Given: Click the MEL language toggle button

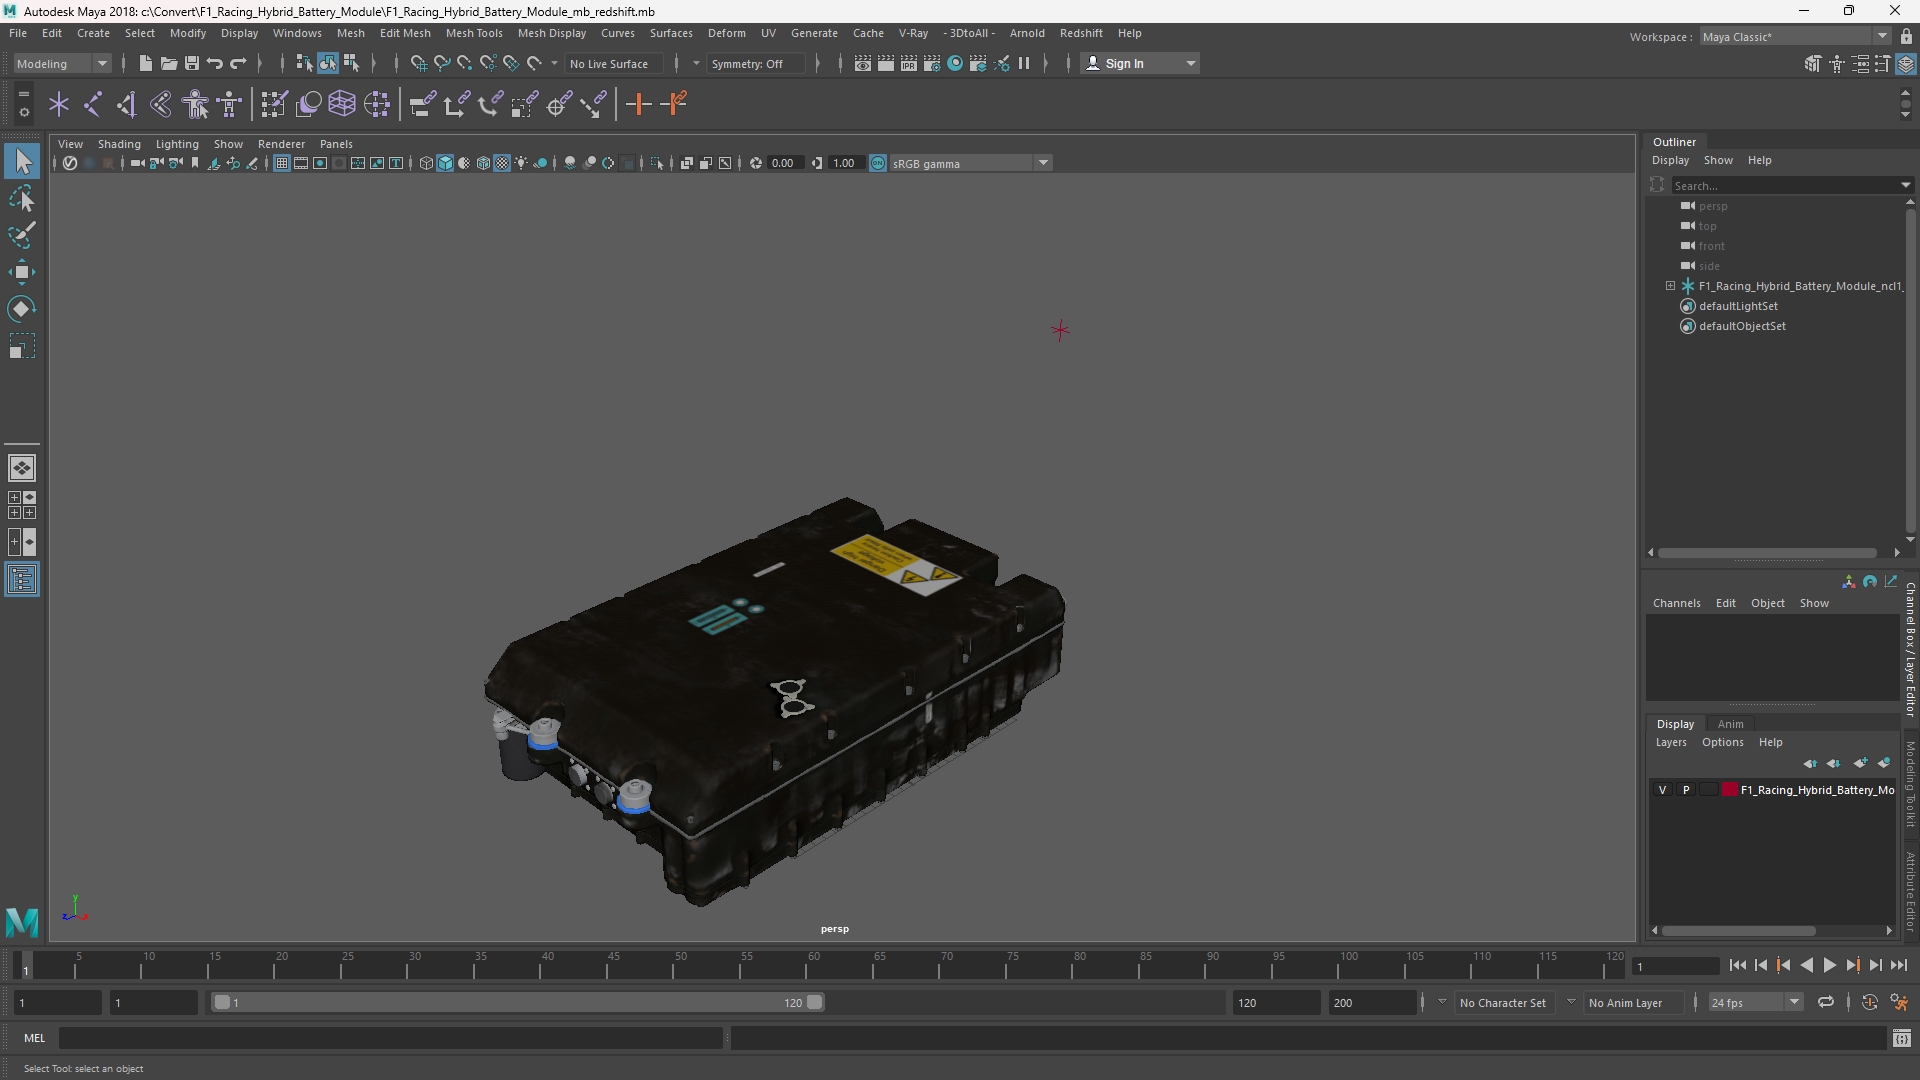Looking at the screenshot, I should point(35,1038).
